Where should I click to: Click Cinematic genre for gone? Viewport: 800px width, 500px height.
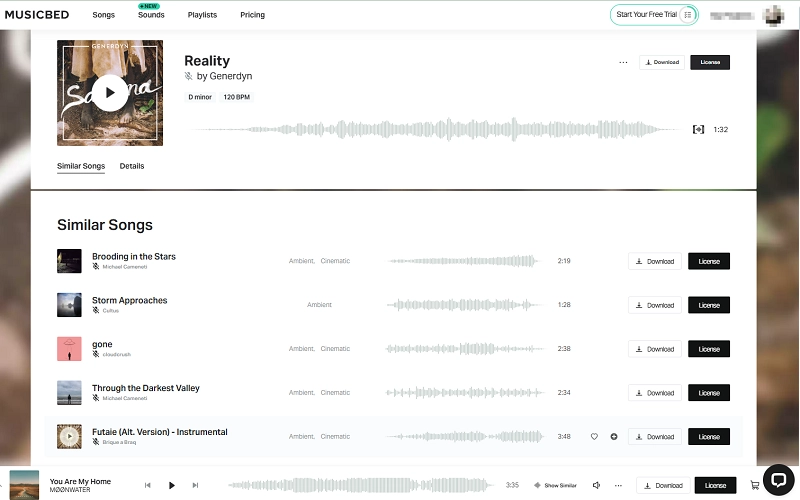point(335,349)
